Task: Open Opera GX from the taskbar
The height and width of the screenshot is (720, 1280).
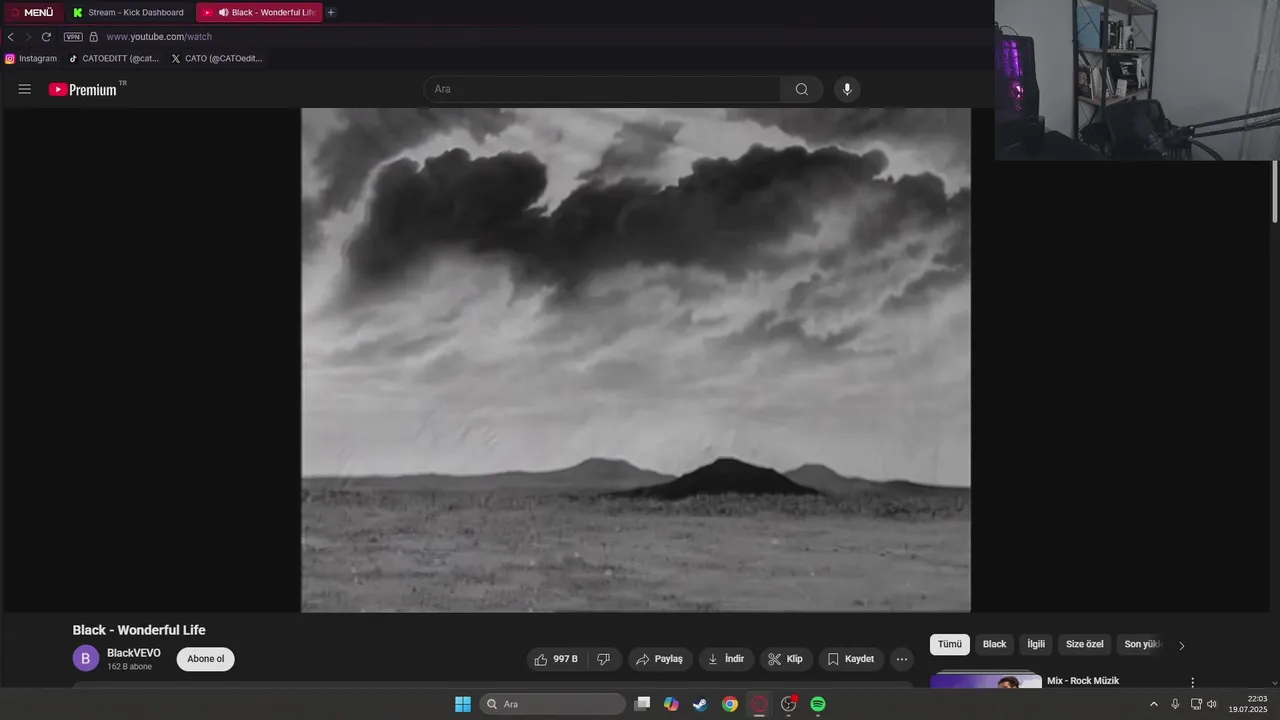Action: tap(759, 704)
